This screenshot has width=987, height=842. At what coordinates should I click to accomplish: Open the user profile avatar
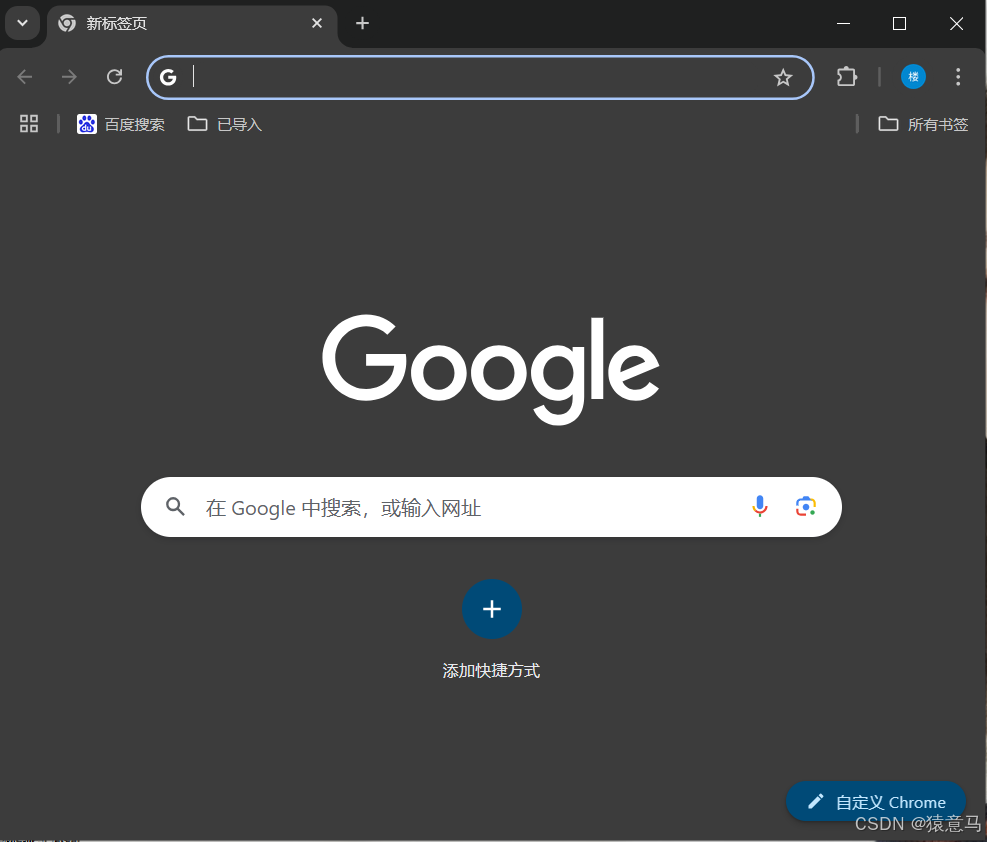click(x=913, y=77)
